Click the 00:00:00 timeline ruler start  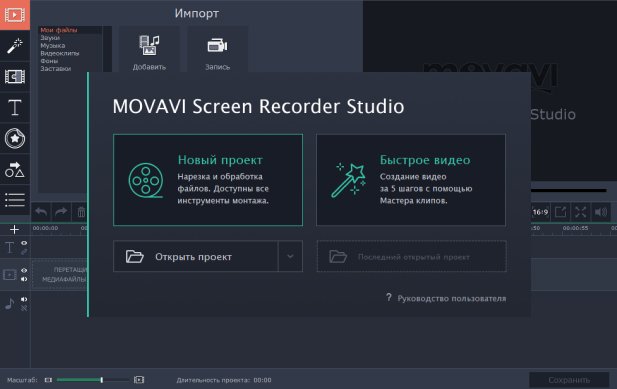click(x=45, y=228)
